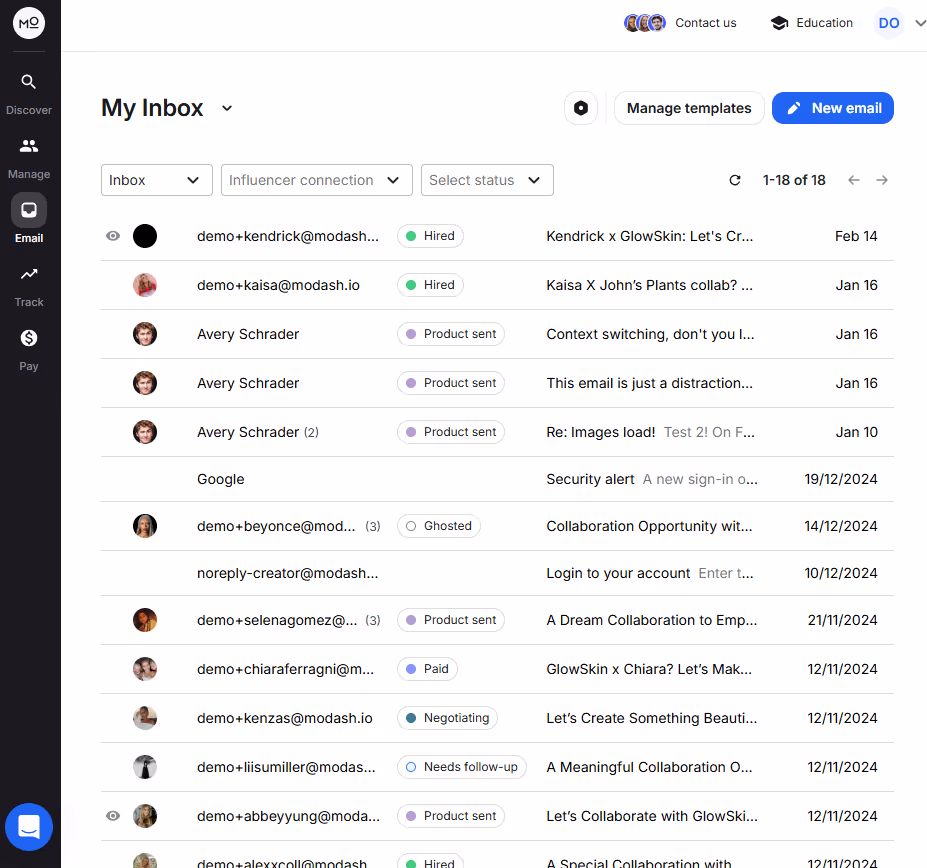Viewport: 927px width, 868px height.
Task: Open the Pay dollar icon
Action: point(29,338)
